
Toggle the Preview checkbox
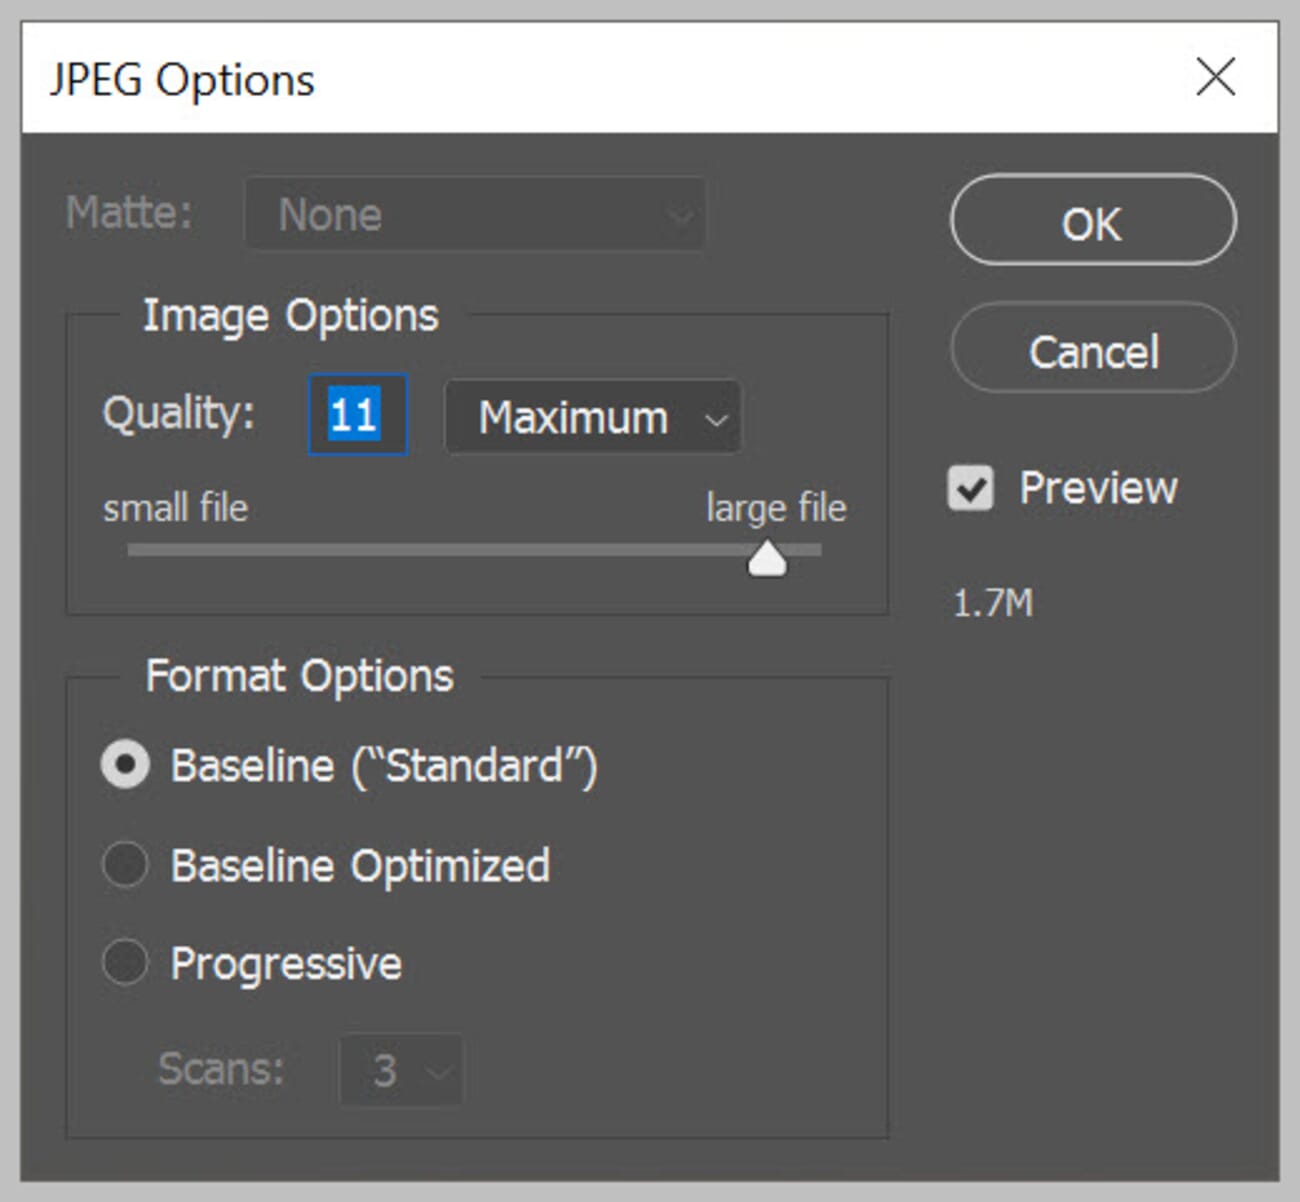coord(968,487)
